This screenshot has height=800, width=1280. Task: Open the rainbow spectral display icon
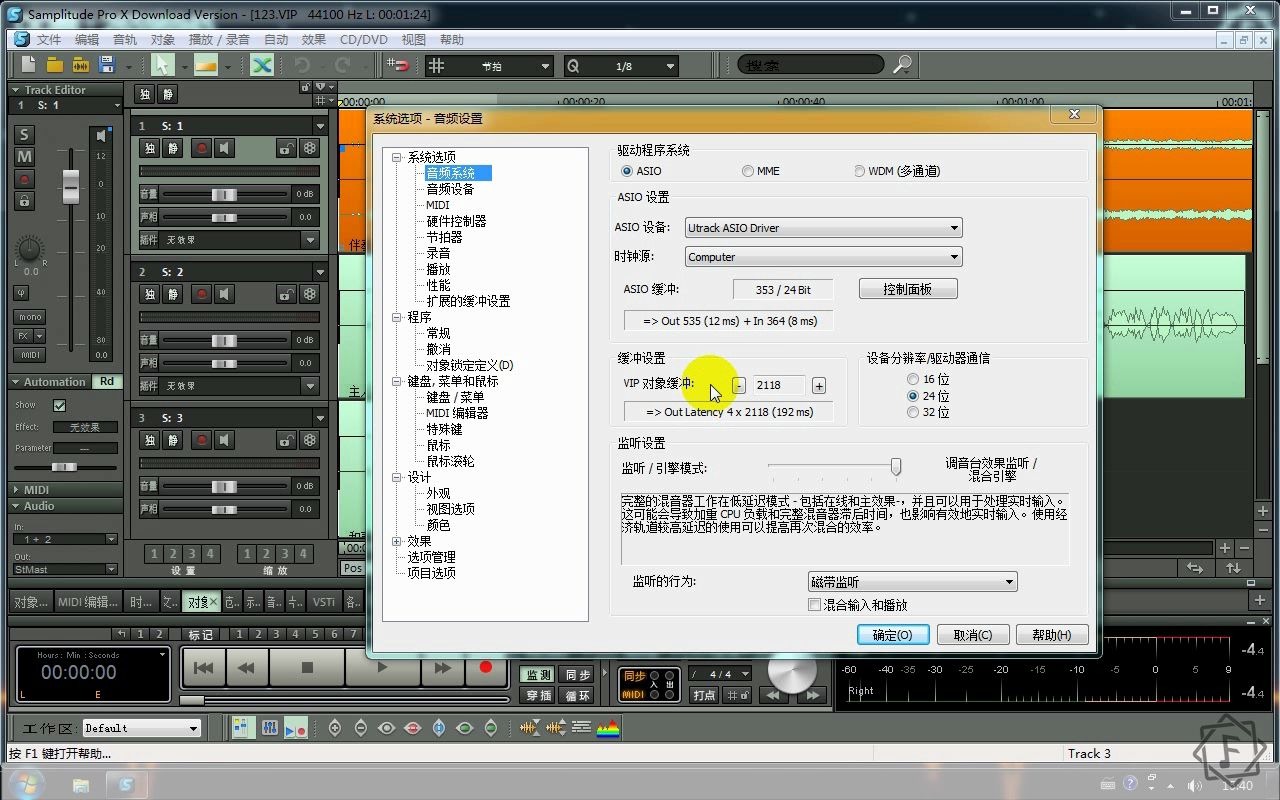click(x=608, y=727)
